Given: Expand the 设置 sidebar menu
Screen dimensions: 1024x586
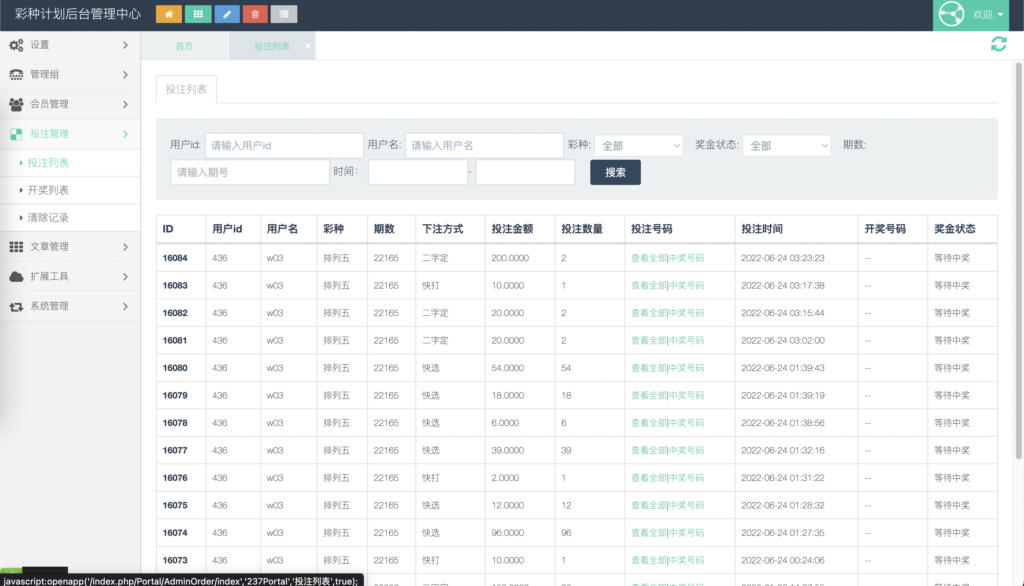Looking at the screenshot, I should (x=70, y=45).
